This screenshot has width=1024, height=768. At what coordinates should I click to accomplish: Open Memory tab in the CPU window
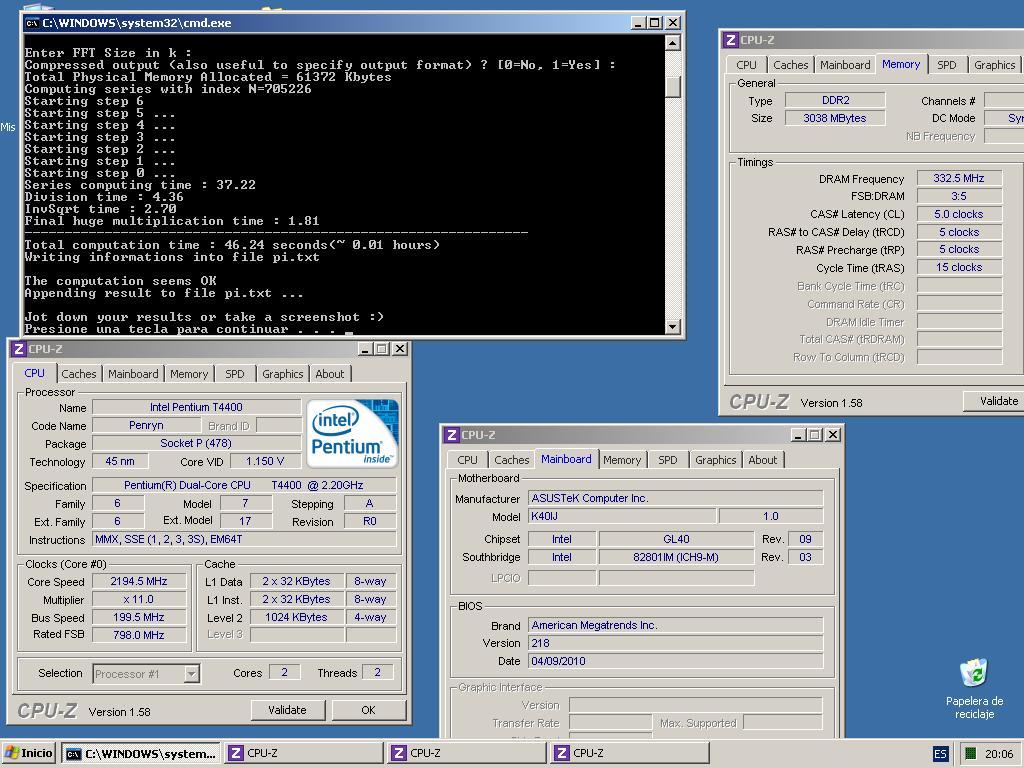coord(189,374)
